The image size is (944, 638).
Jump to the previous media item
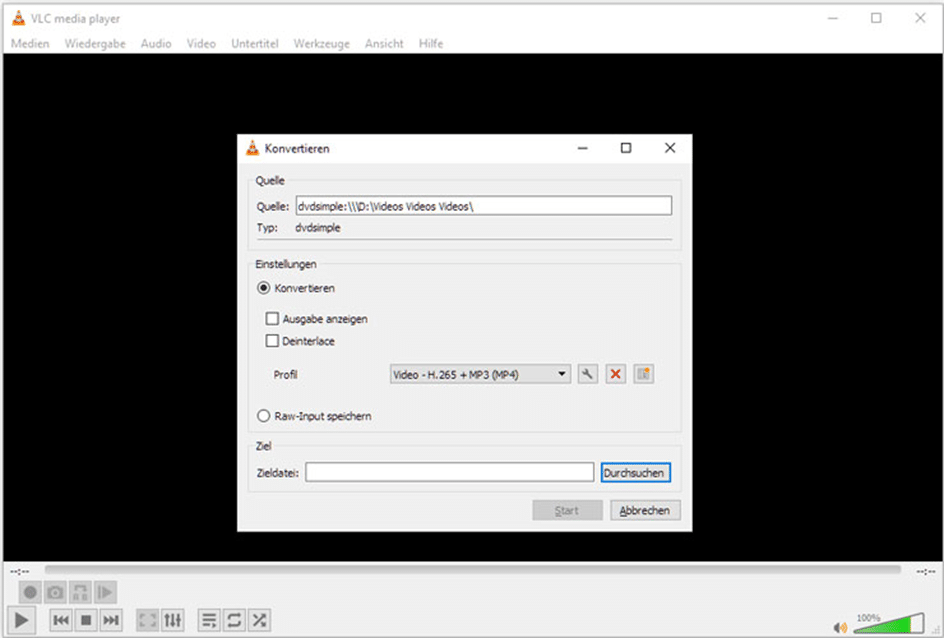click(61, 620)
